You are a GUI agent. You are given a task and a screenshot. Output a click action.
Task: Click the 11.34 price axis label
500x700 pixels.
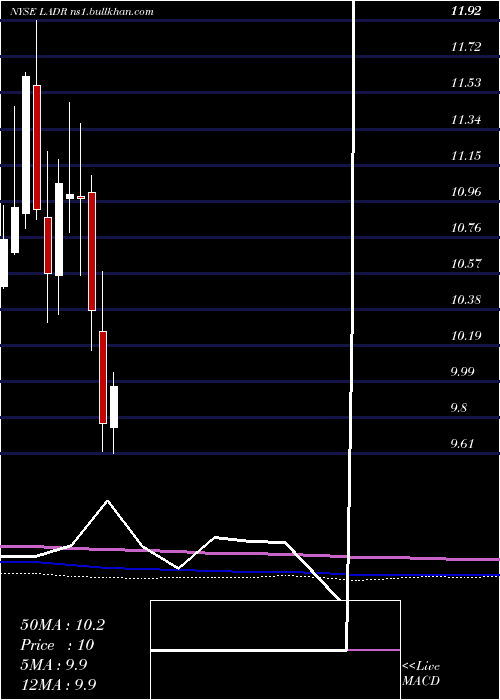click(x=466, y=120)
